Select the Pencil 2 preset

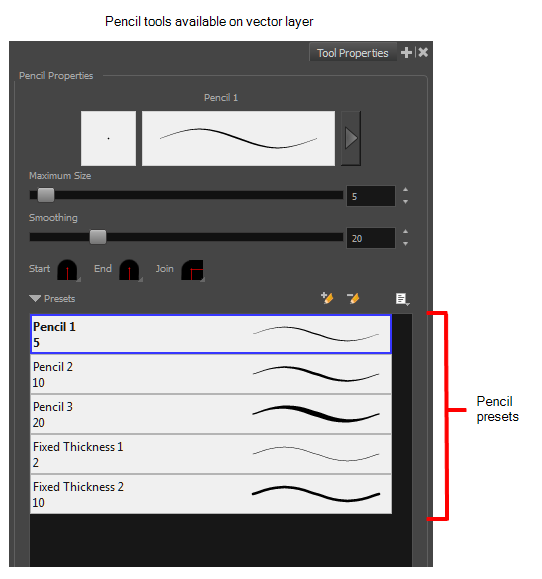click(211, 374)
